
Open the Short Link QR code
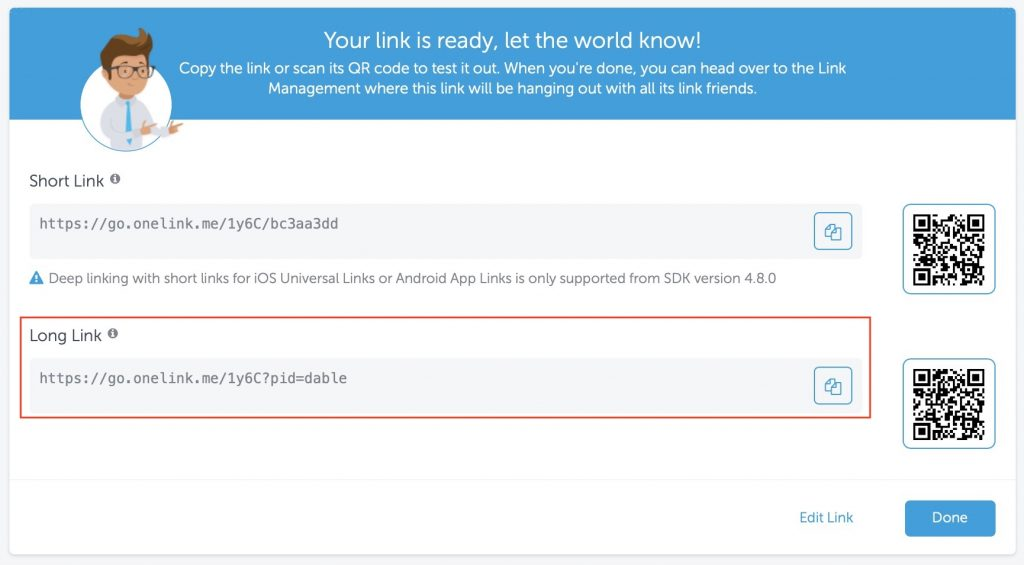pyautogui.click(x=949, y=249)
